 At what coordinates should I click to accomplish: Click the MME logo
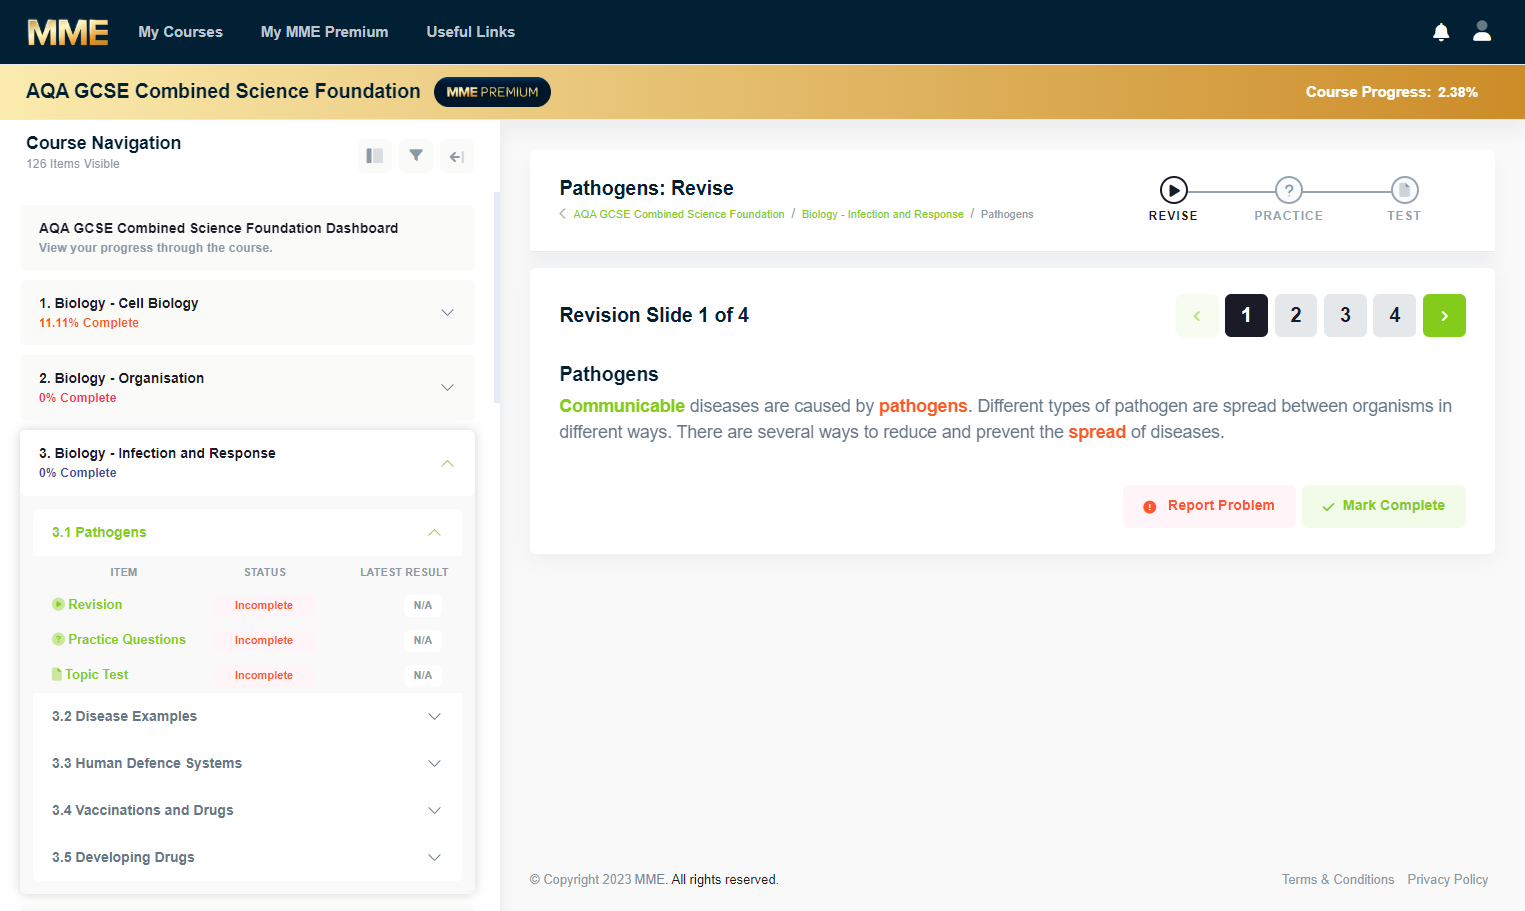(x=68, y=32)
